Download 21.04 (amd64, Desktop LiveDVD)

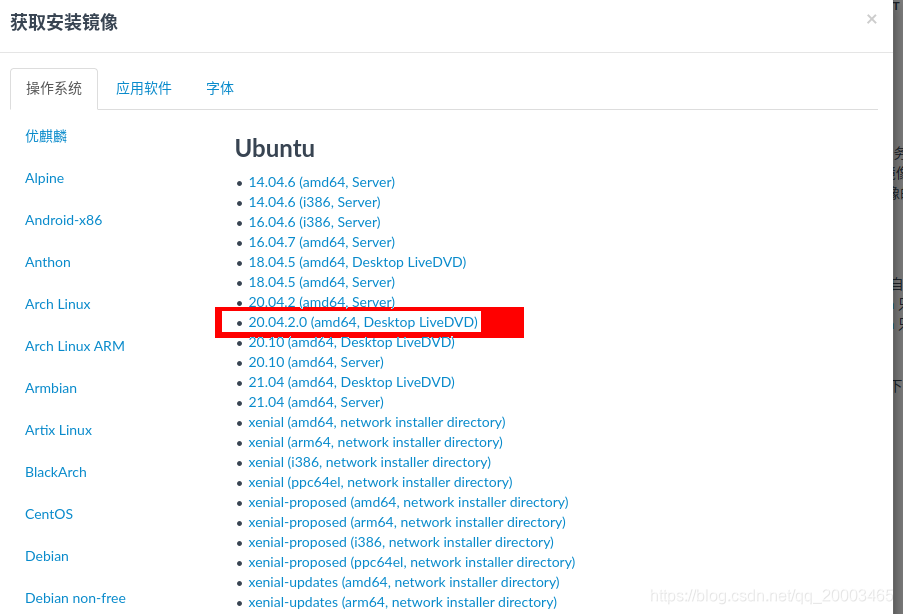pos(351,382)
